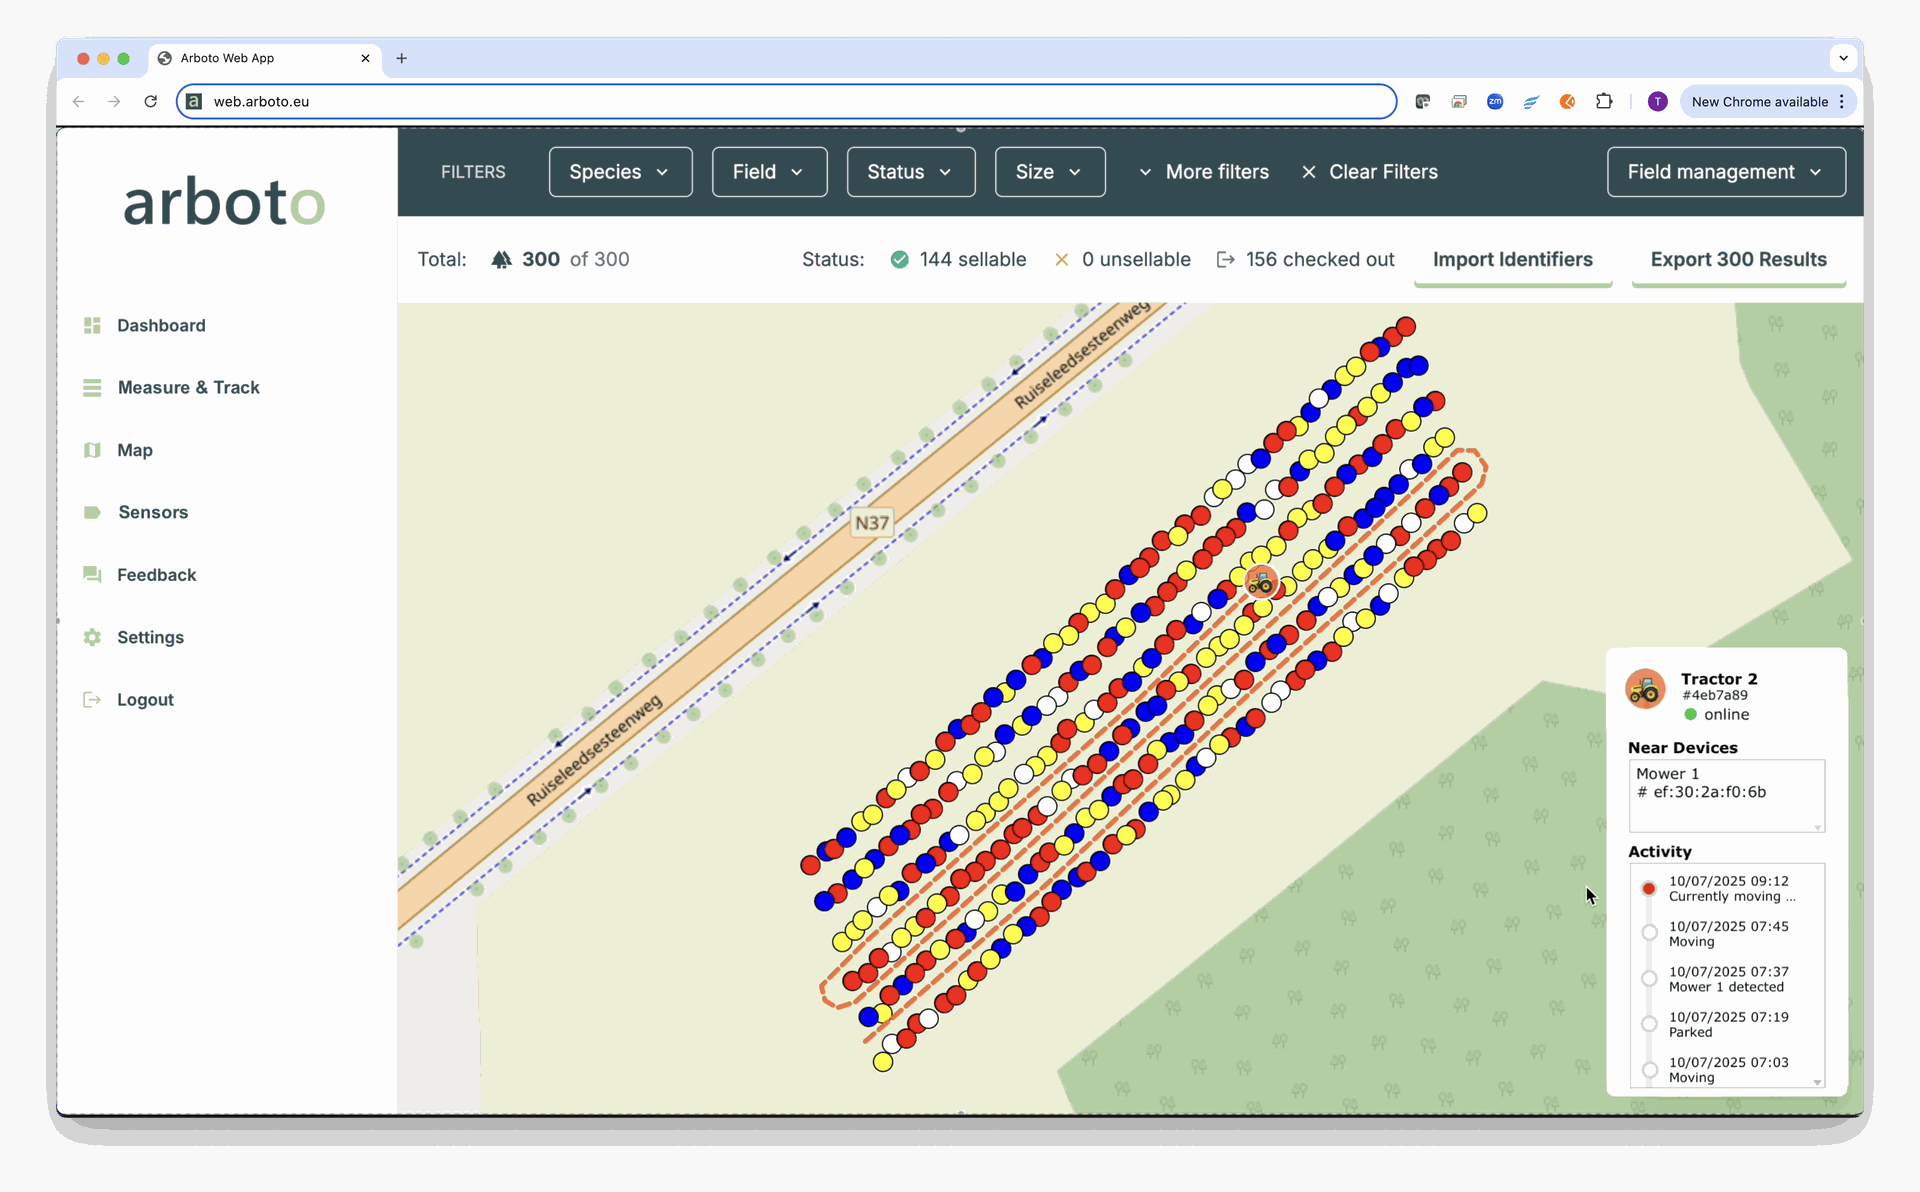Image resolution: width=1920 pixels, height=1192 pixels.
Task: Click the Settings gear icon
Action: pyautogui.click(x=92, y=637)
